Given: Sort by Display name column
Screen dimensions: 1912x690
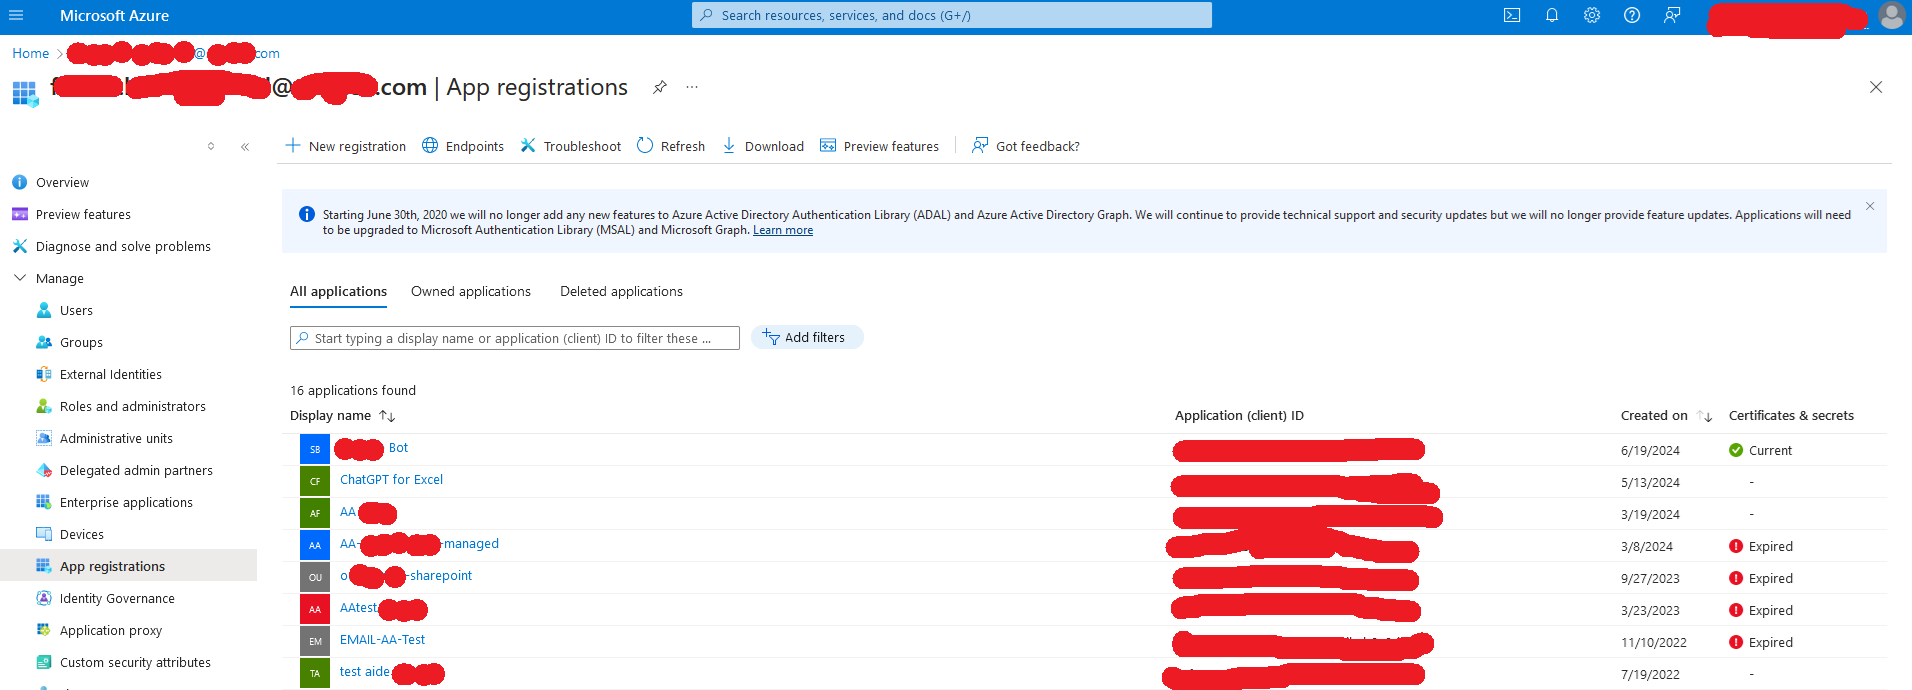Looking at the screenshot, I should 343,415.
